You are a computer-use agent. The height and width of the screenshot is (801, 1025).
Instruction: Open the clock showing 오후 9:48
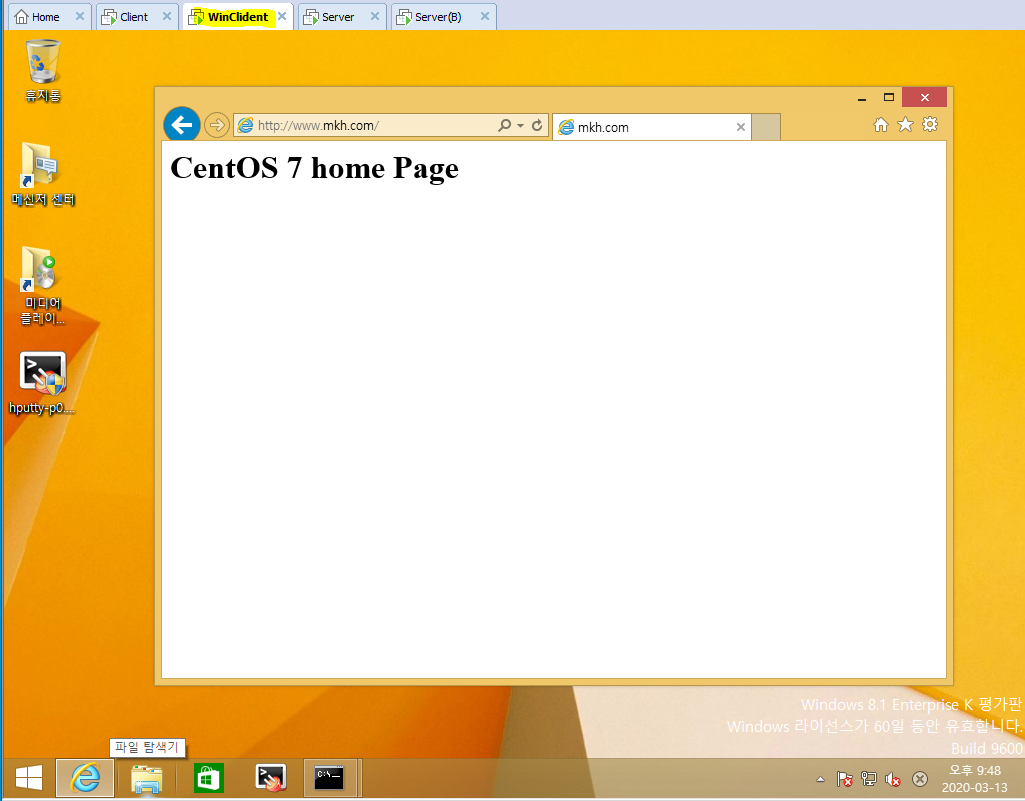pyautogui.click(x=975, y=779)
